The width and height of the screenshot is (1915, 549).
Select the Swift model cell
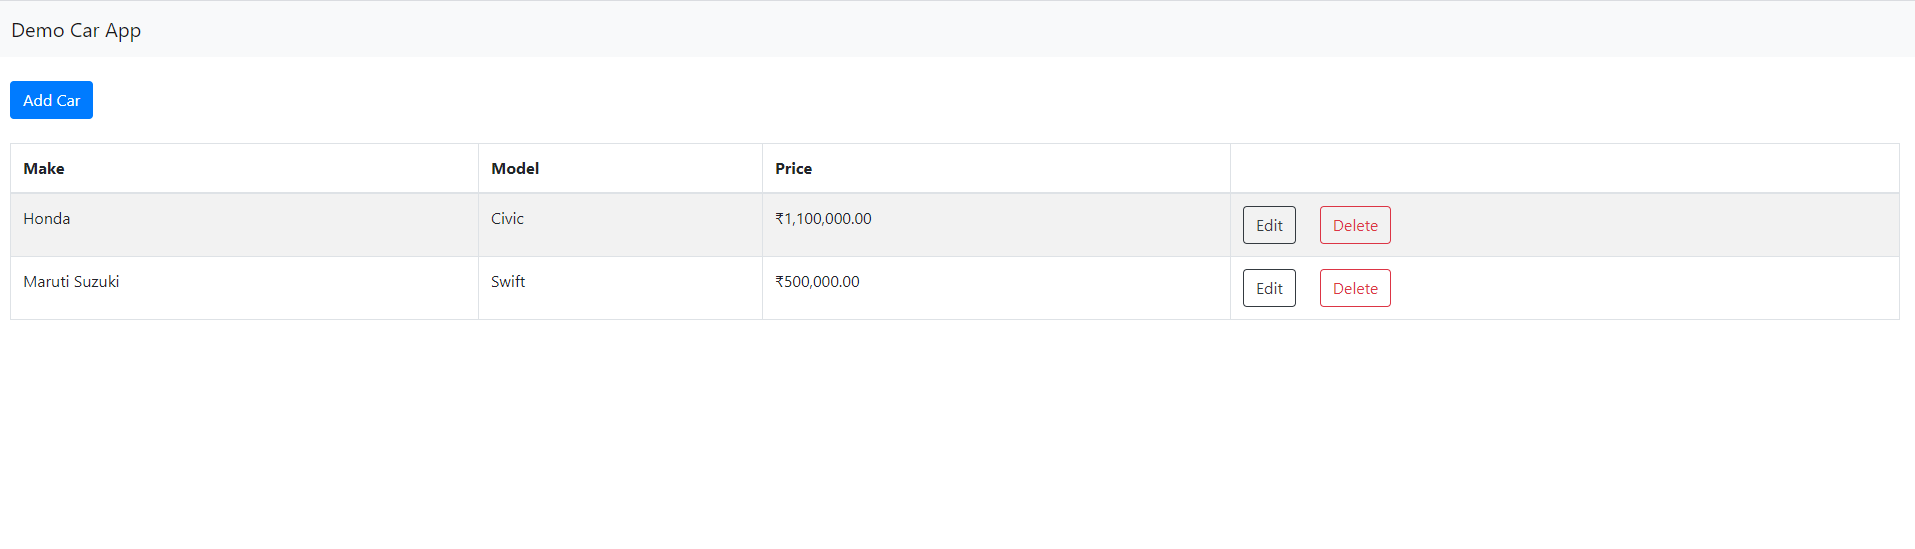pyautogui.click(x=508, y=281)
